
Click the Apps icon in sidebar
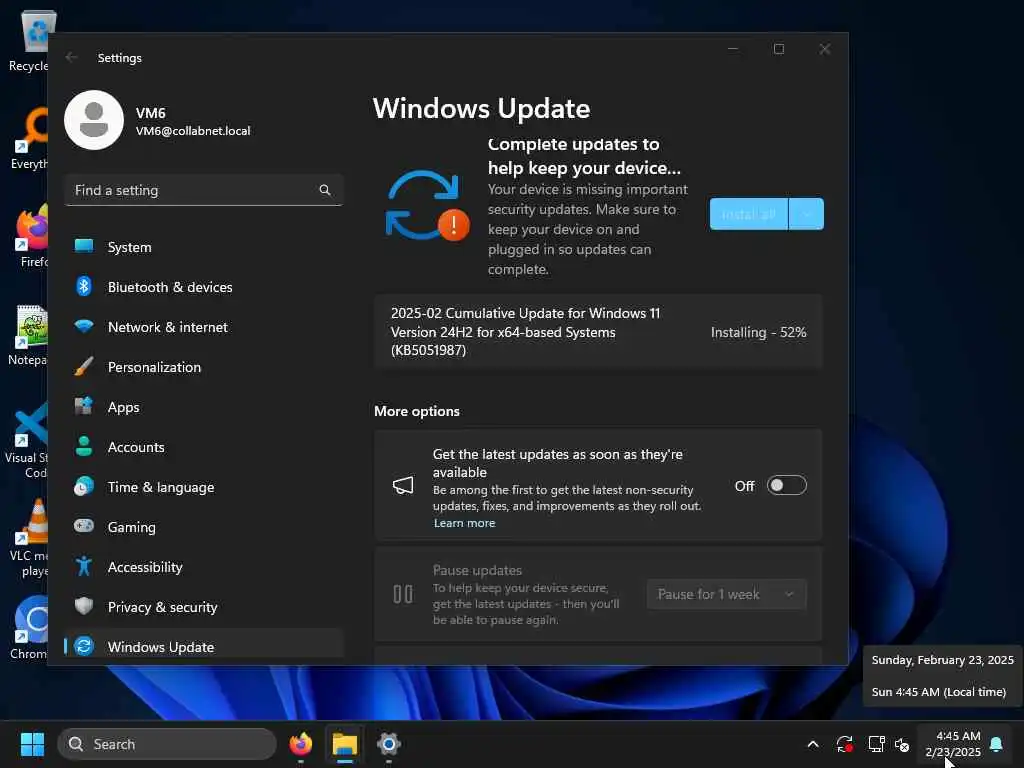tap(84, 406)
